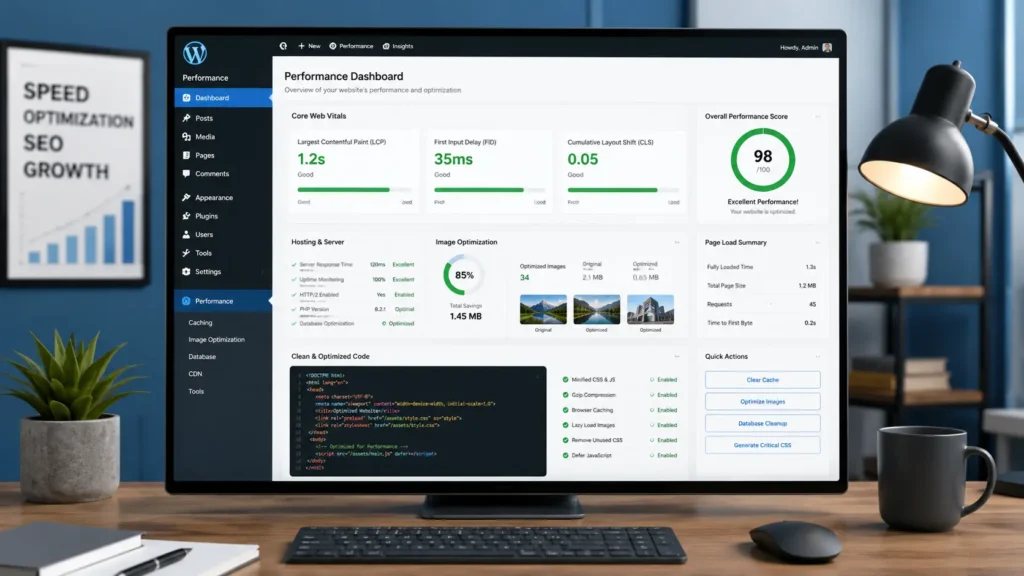Open the CDN submenu item

click(195, 374)
